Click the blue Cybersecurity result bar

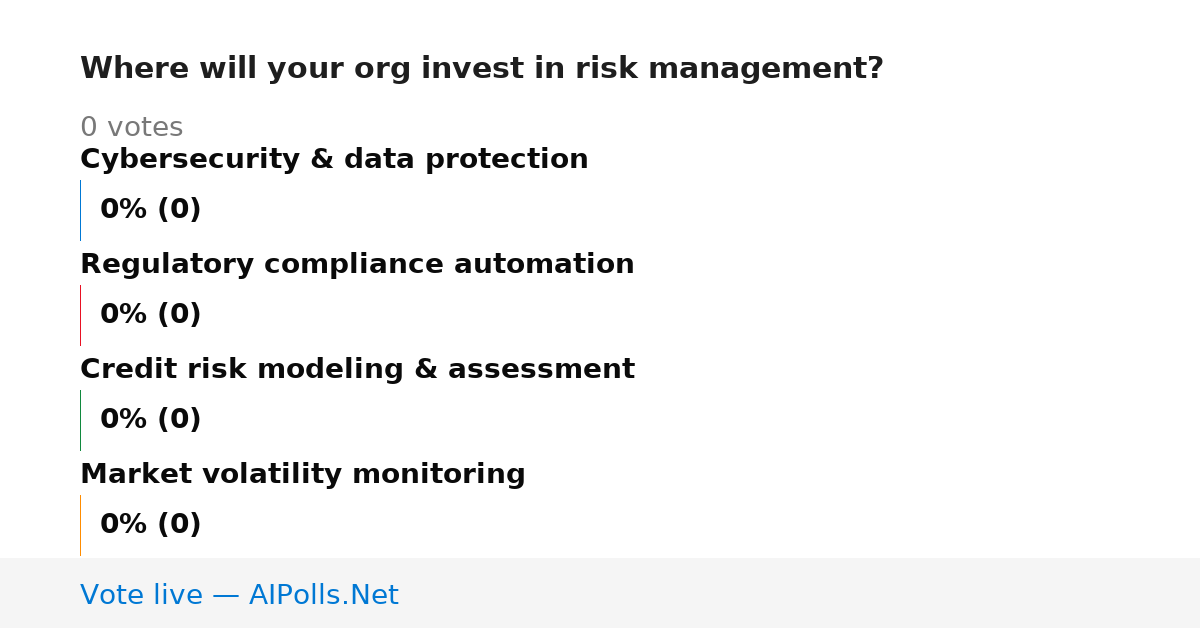80,210
